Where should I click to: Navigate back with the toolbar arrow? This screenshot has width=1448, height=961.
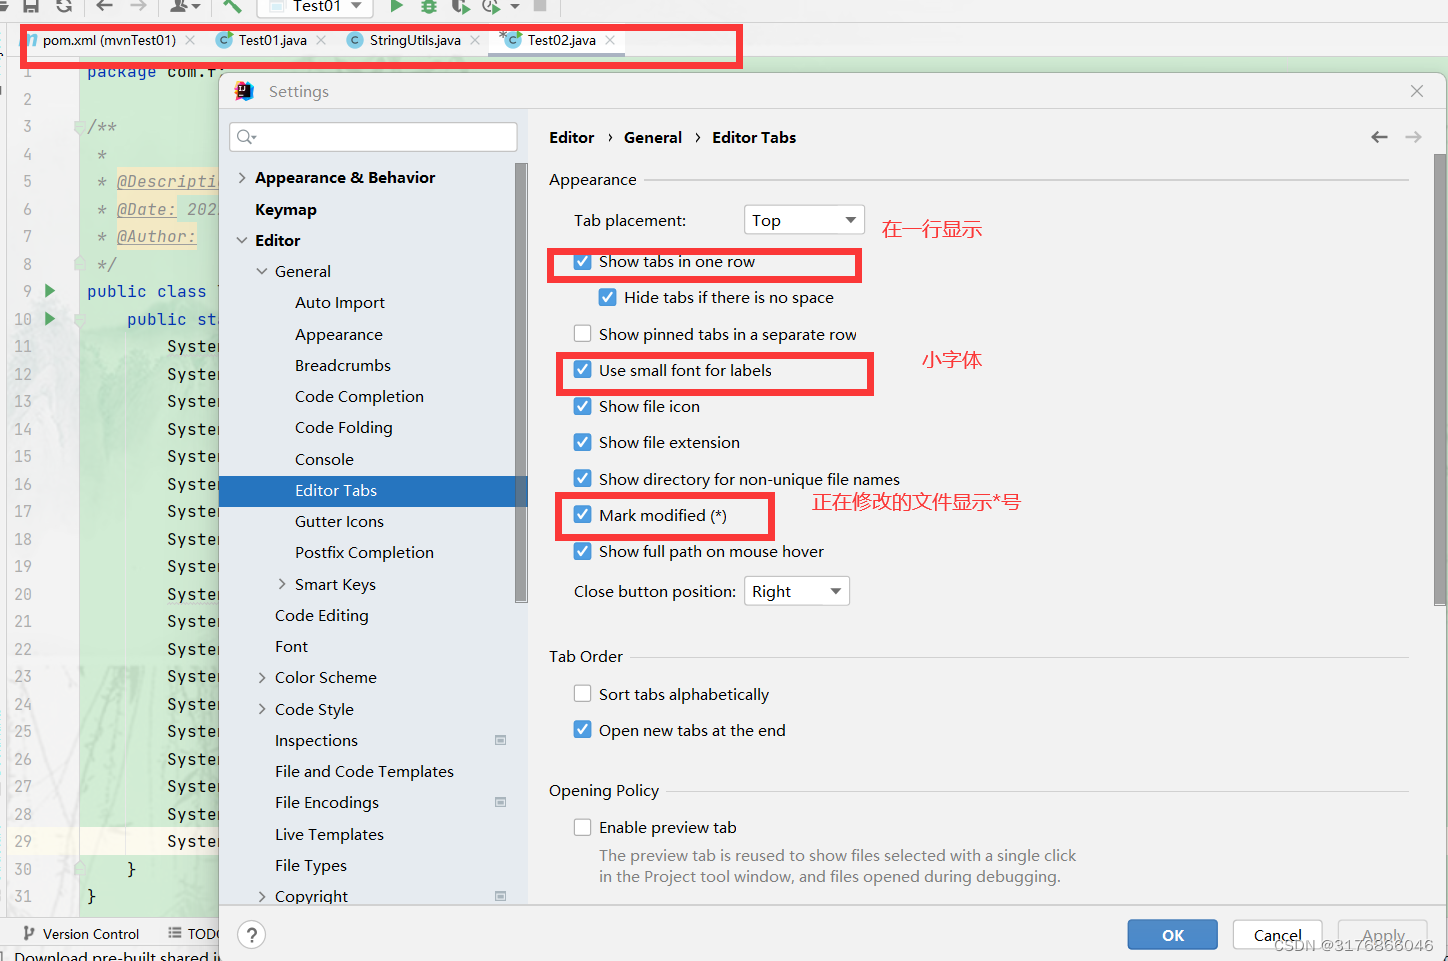point(104,5)
